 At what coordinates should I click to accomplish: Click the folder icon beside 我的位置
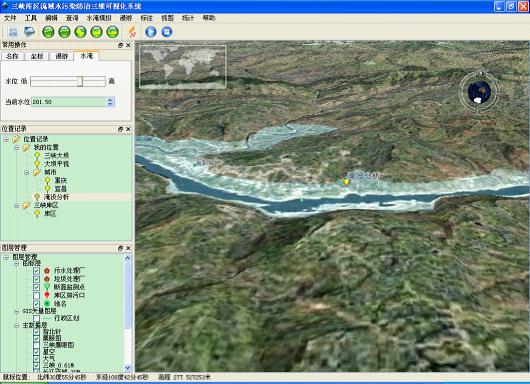[26, 147]
